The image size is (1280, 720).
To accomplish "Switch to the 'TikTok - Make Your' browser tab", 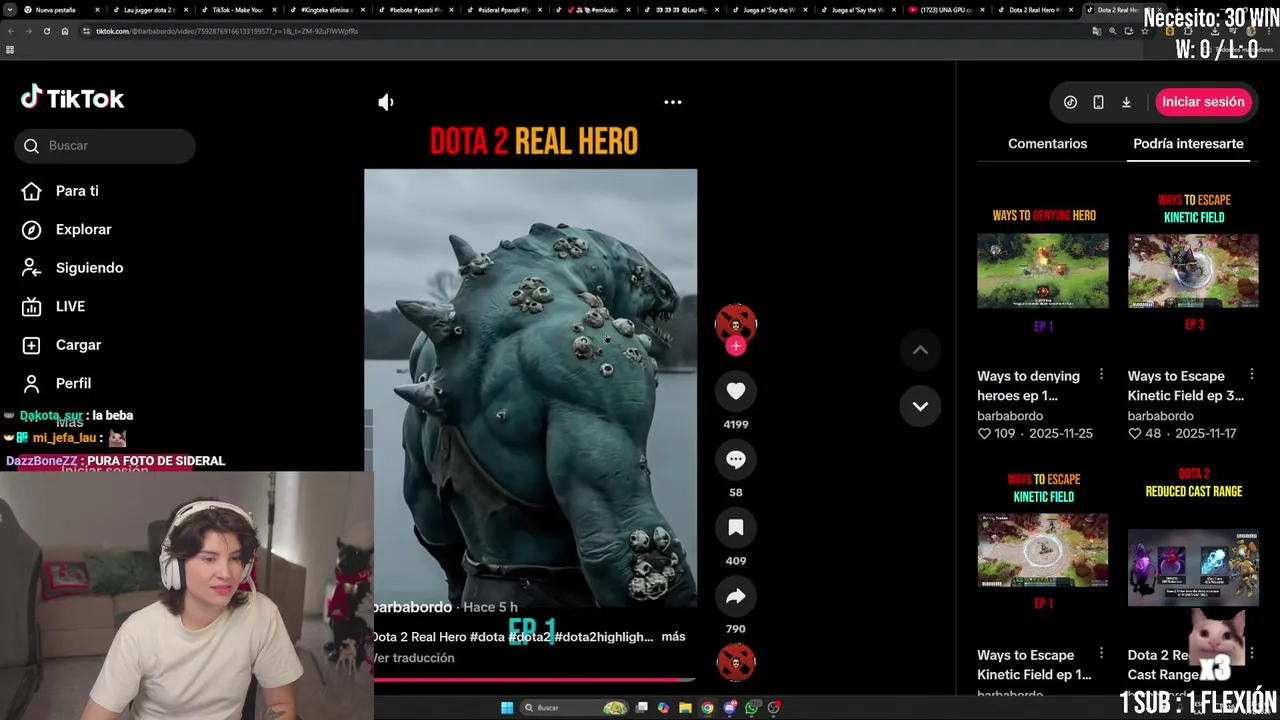I will click(x=237, y=10).
